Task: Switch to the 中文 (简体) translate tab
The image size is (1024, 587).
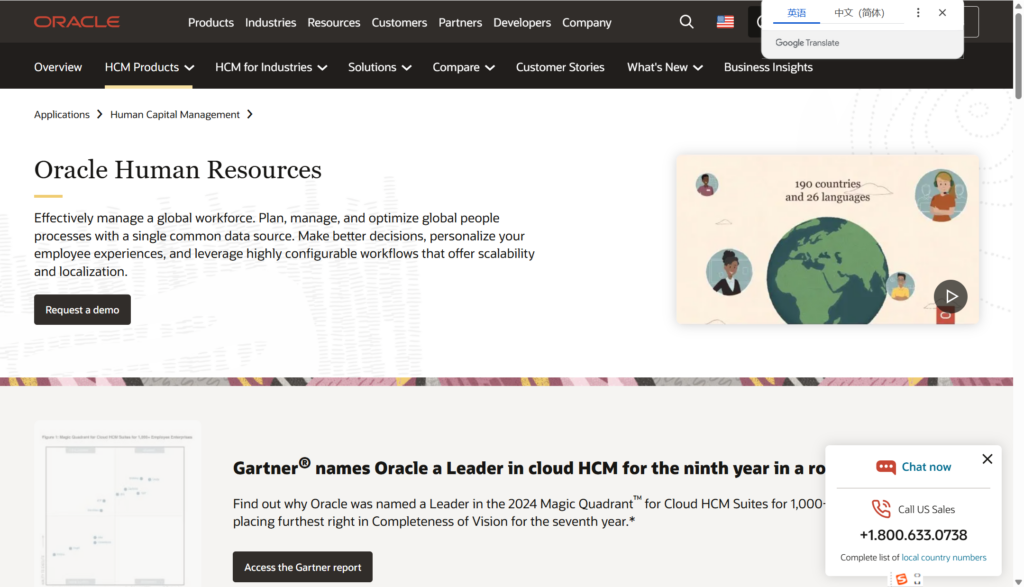Action: [x=859, y=13]
